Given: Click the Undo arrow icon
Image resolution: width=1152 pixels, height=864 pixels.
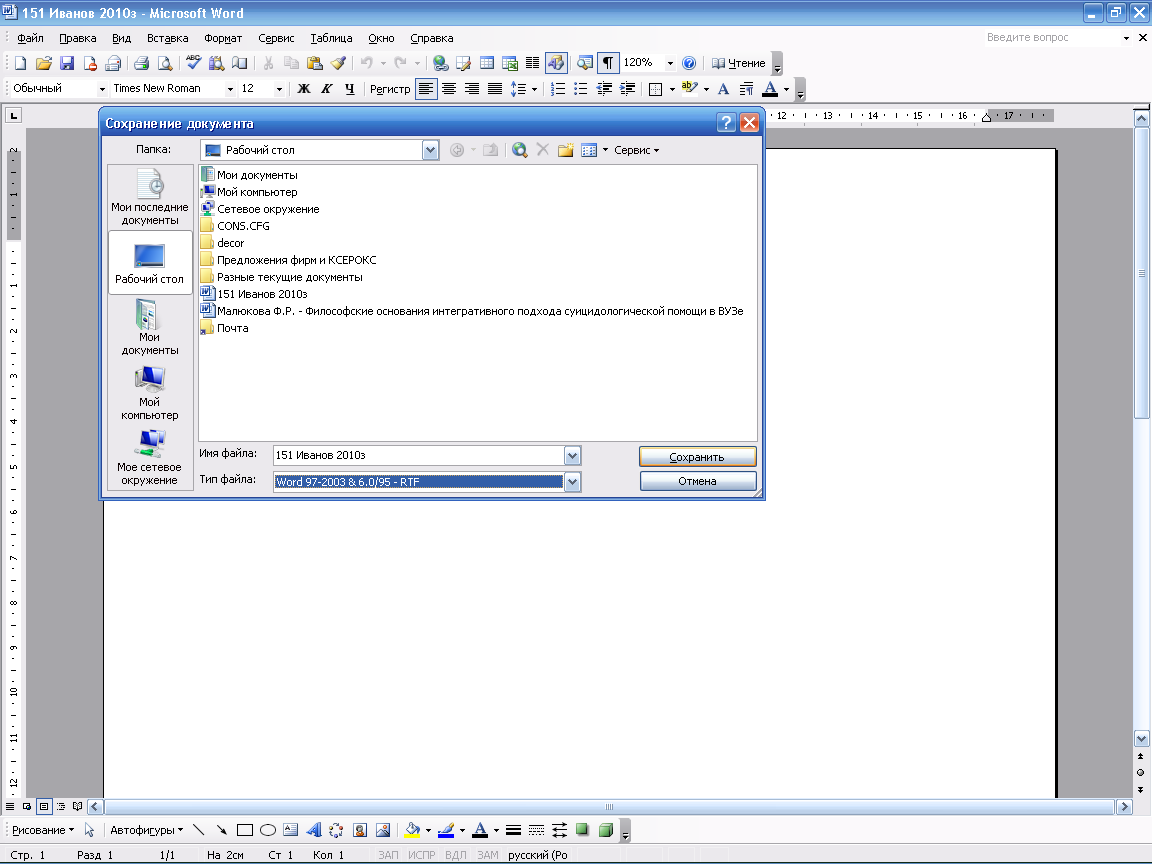Looking at the screenshot, I should click(x=366, y=63).
